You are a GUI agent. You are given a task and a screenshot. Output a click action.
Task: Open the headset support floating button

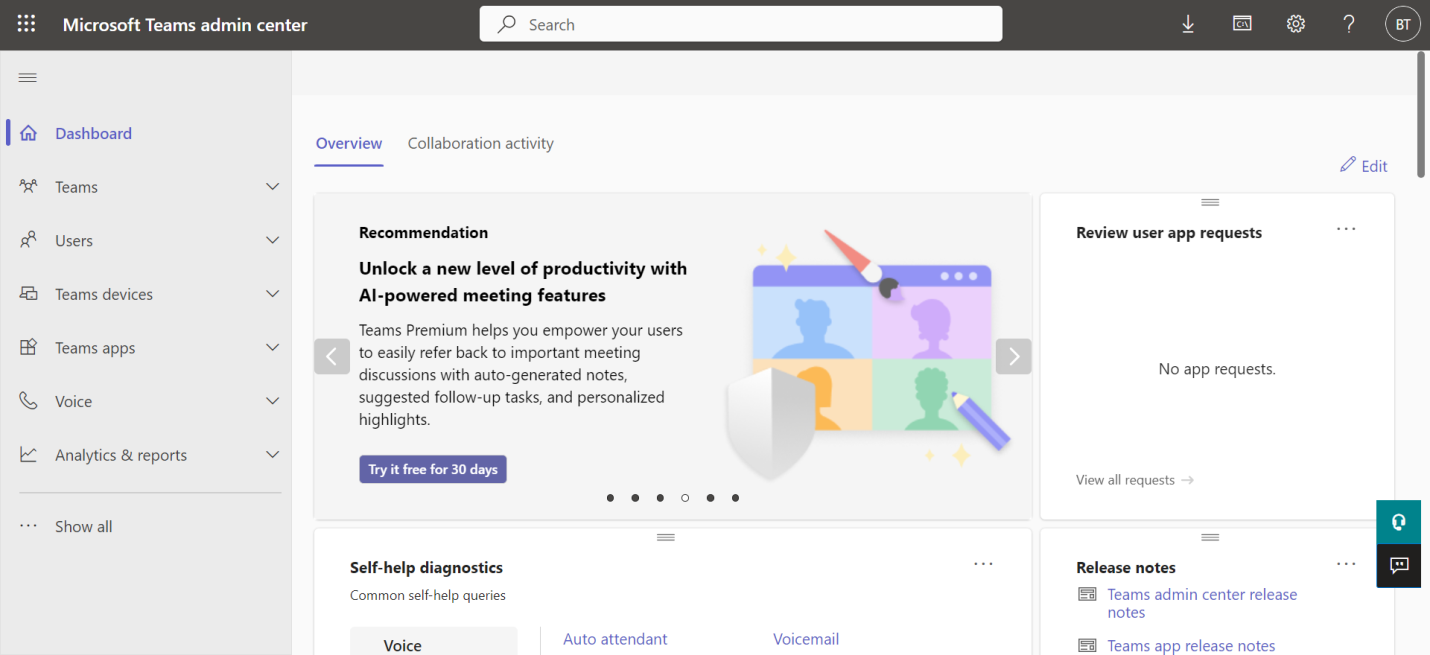(x=1399, y=522)
